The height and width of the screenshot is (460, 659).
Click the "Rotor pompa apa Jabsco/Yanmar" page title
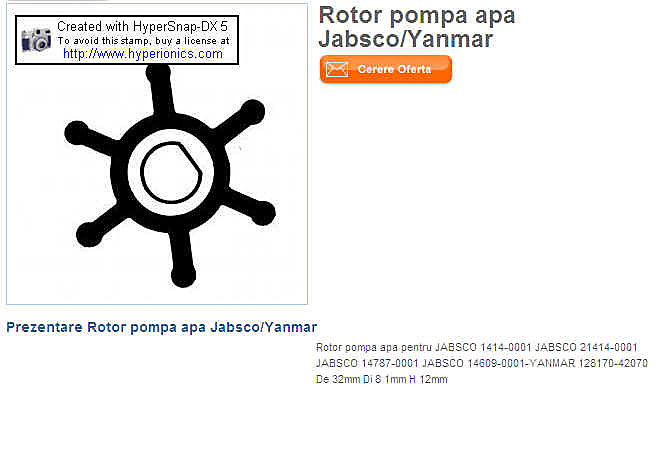click(x=417, y=27)
